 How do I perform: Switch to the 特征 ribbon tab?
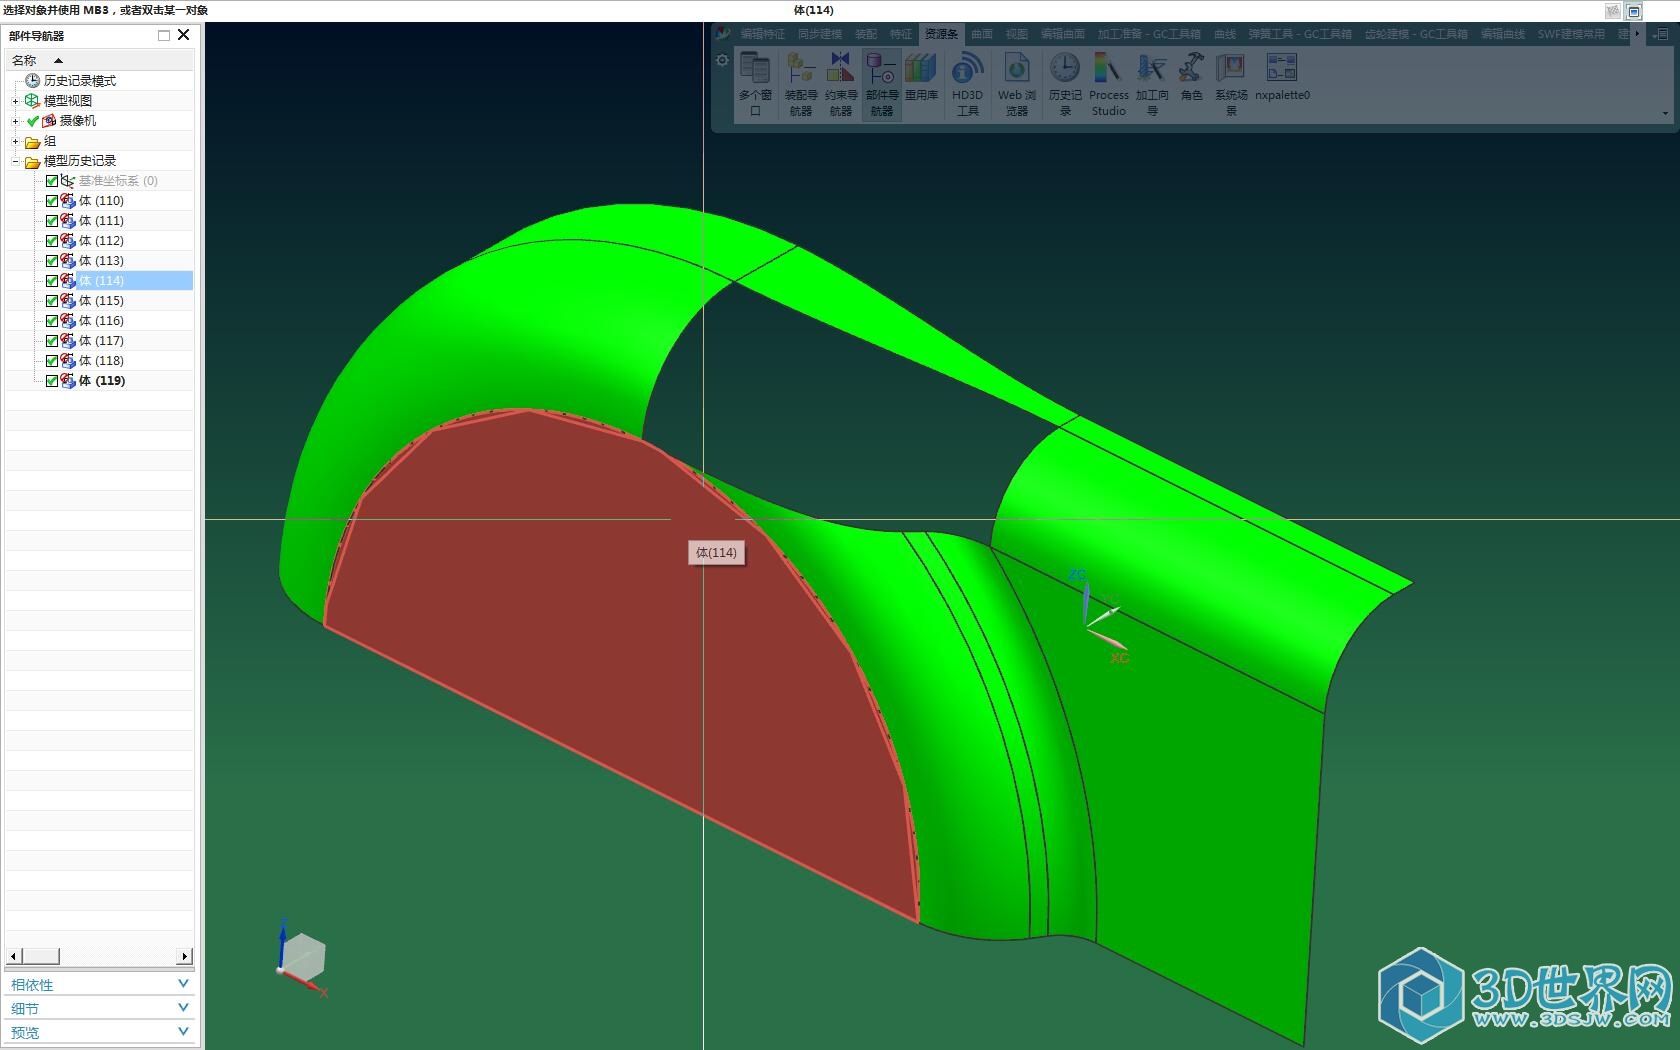coord(901,34)
